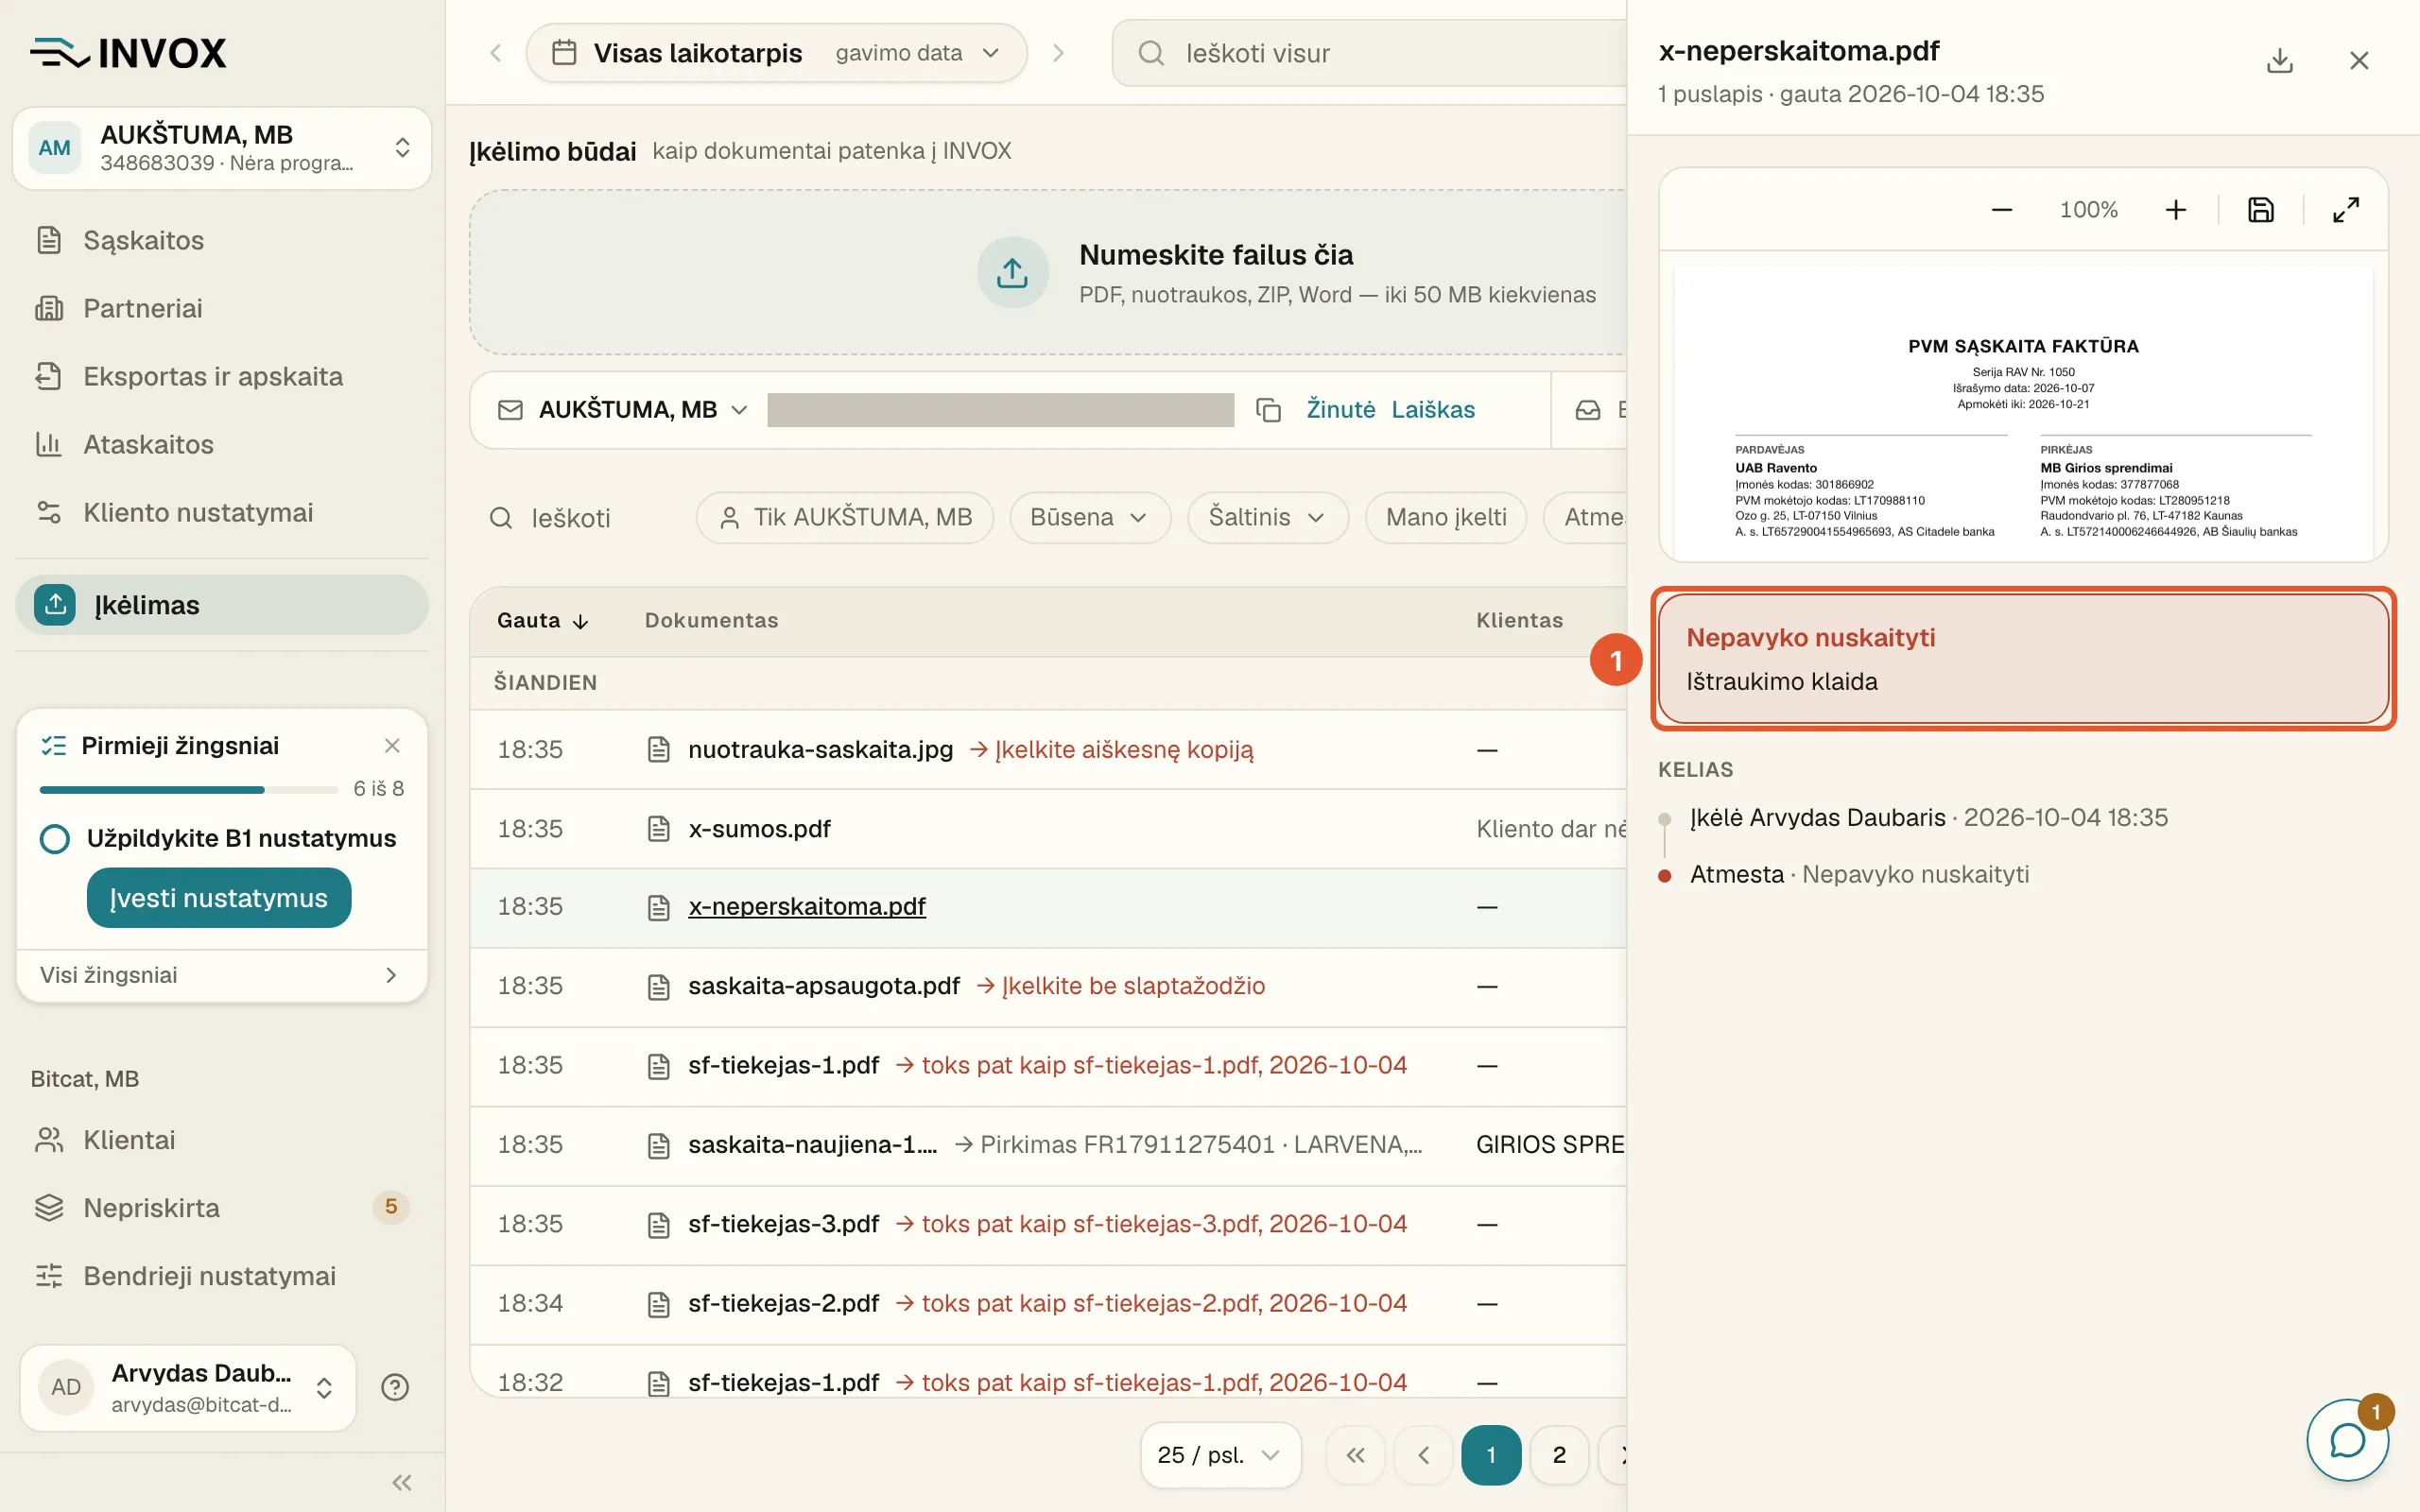Go to page 2 of the list
Image resolution: width=2420 pixels, height=1512 pixels.
tap(1559, 1455)
